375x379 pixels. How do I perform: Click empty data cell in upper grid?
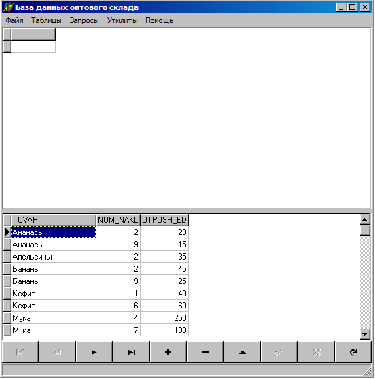click(x=33, y=47)
